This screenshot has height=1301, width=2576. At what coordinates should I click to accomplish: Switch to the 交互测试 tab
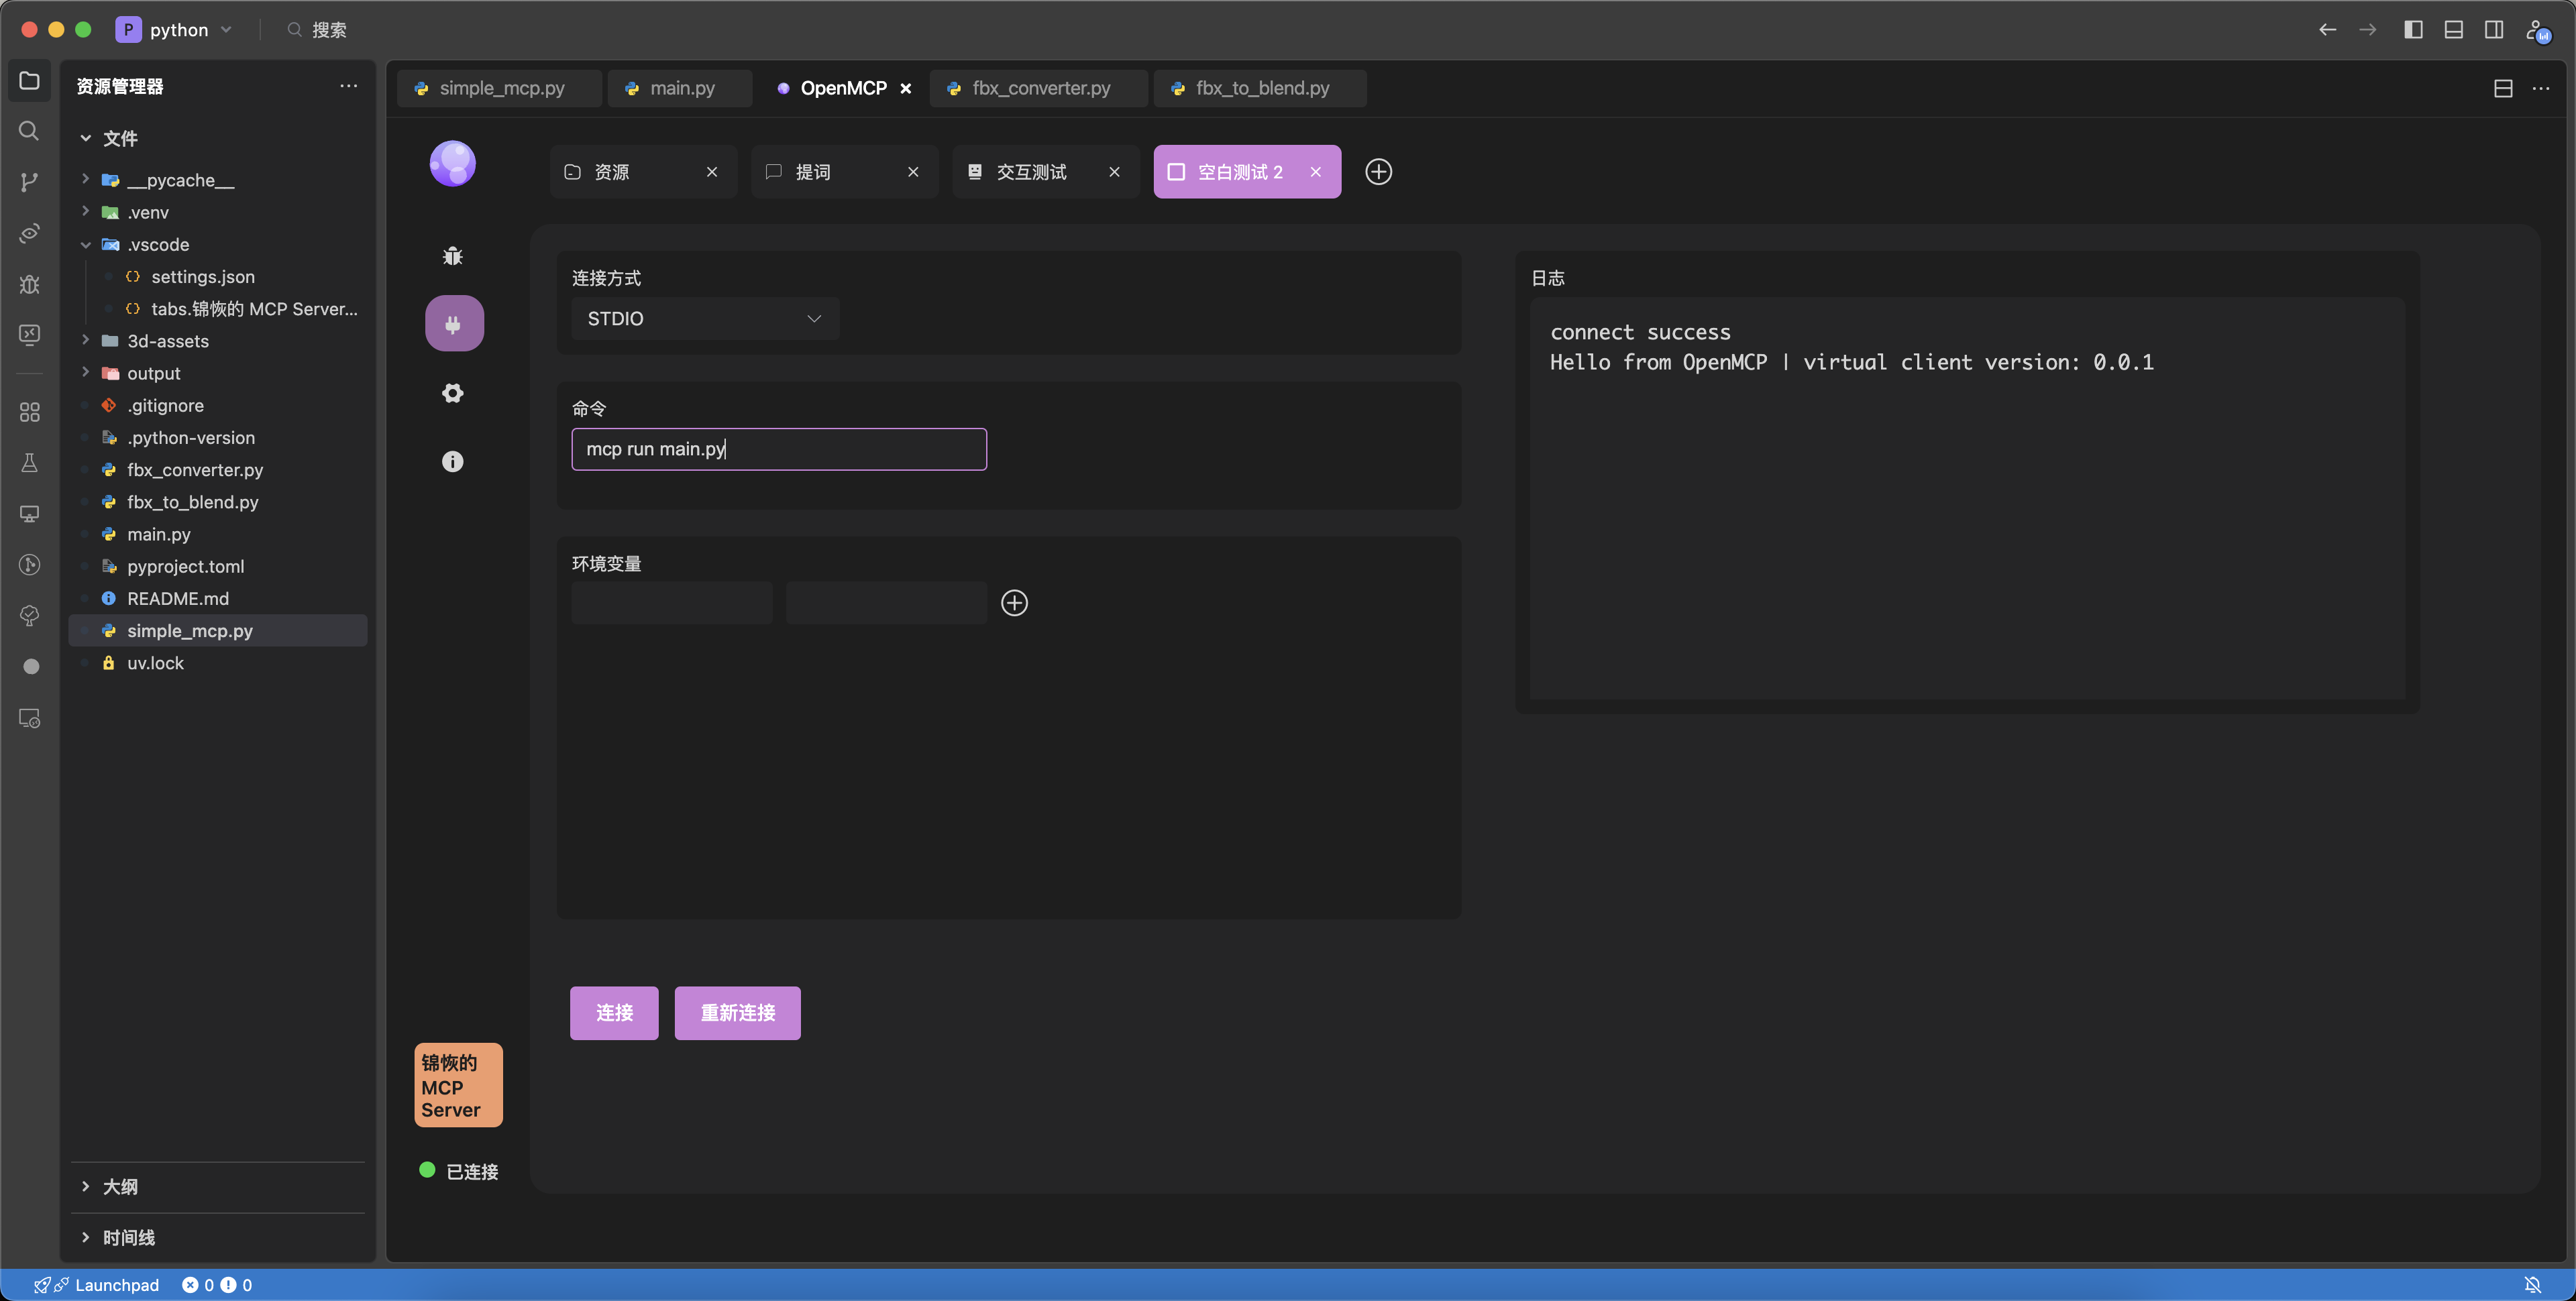(1031, 172)
